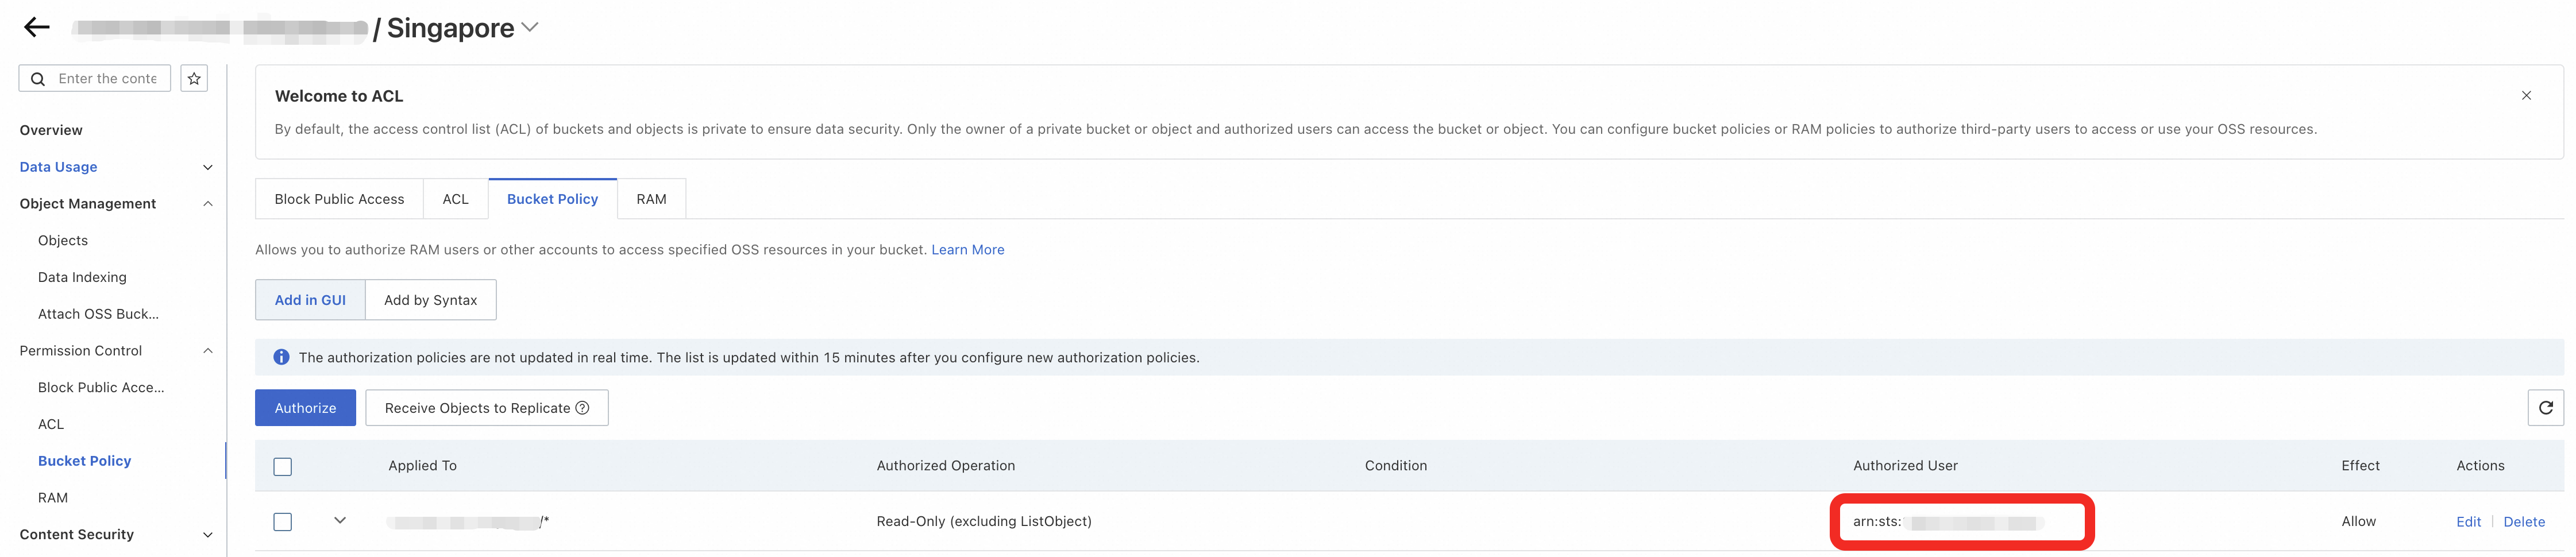Click the search magnifier icon
2576x557 pixels.
[x=38, y=79]
